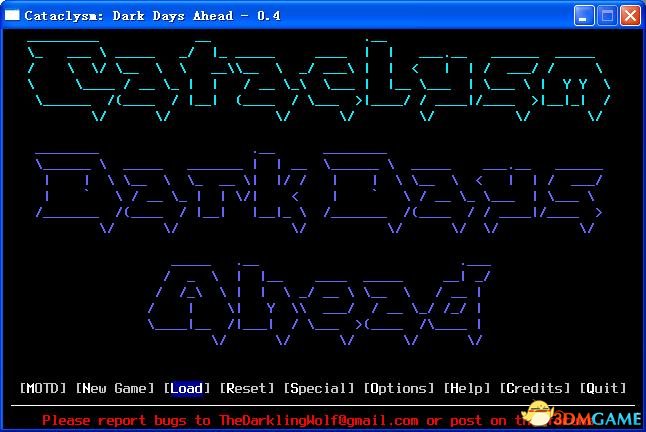Viewport: 646px width, 432px height.
Task: Minimize the Cataclysm window
Action: (584, 16)
